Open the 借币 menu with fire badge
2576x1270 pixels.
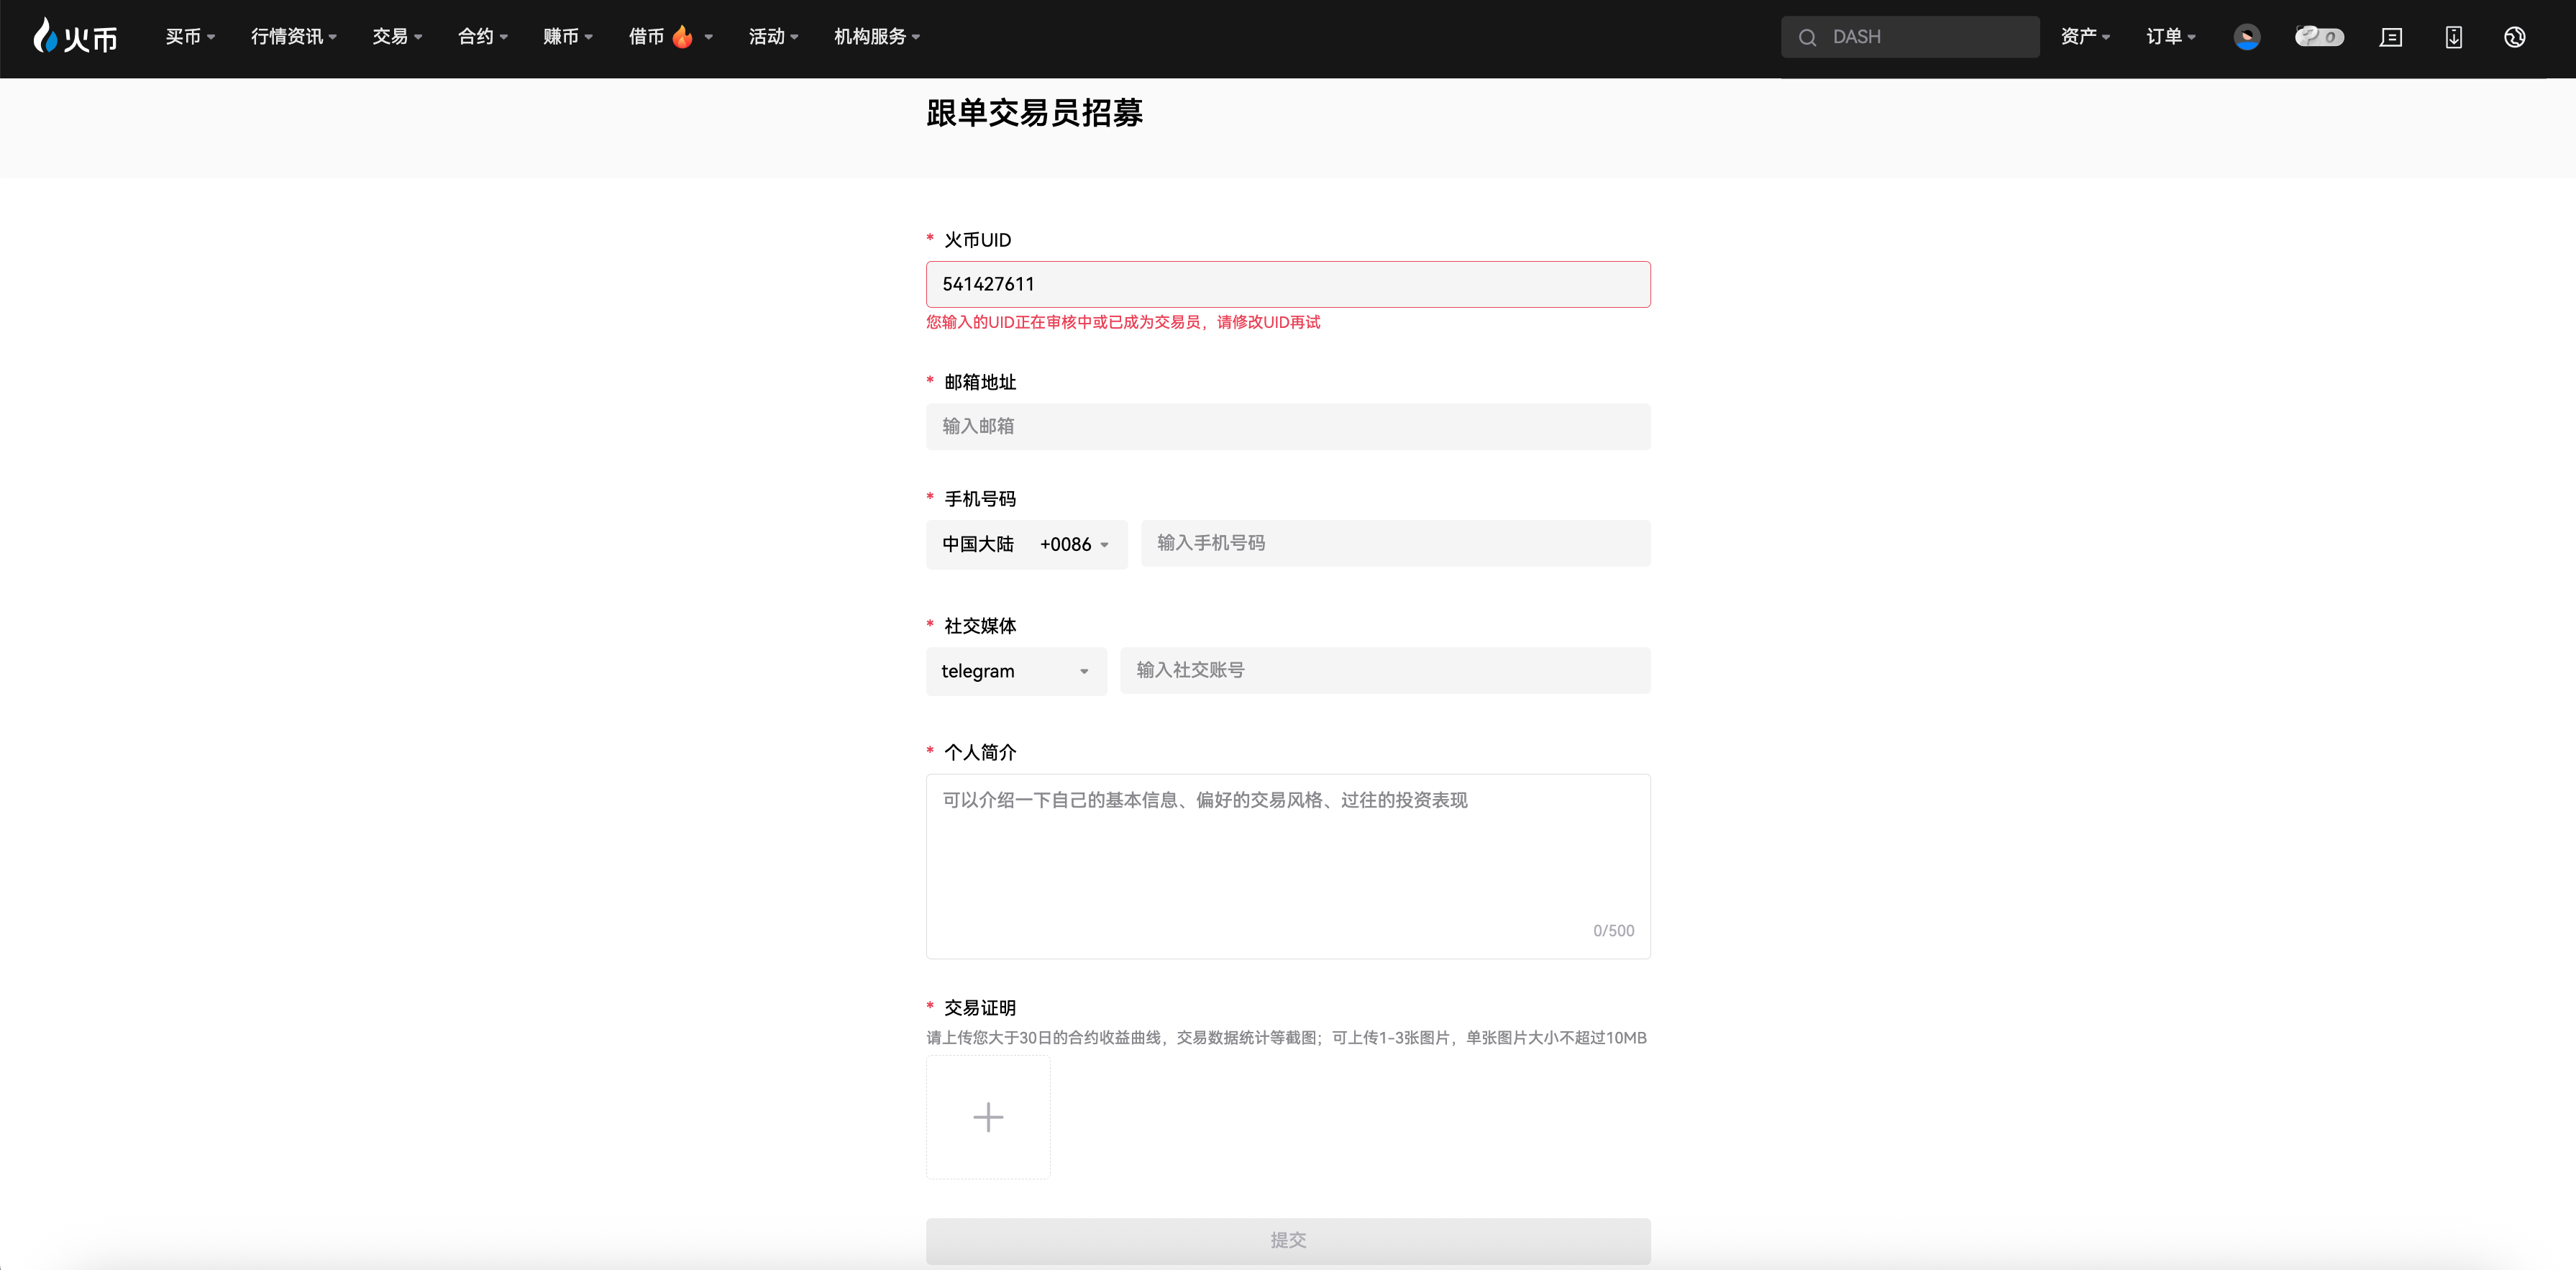click(669, 37)
